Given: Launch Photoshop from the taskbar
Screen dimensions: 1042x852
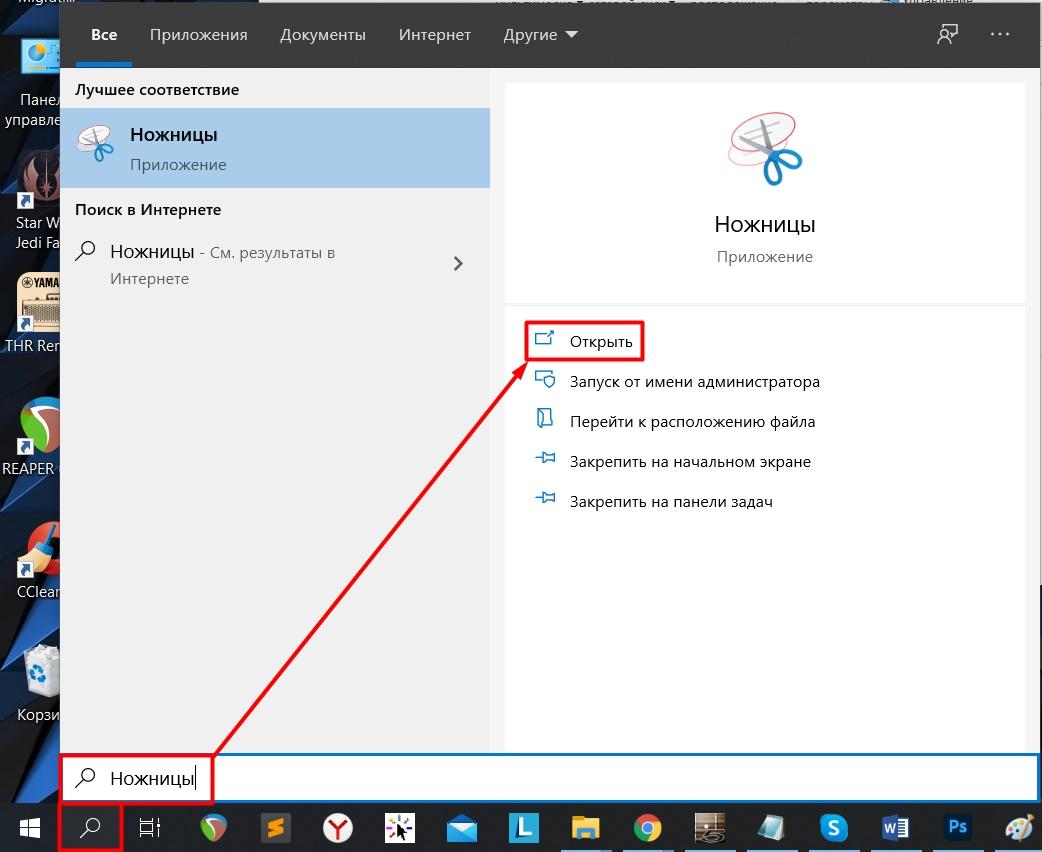Looking at the screenshot, I should (957, 827).
